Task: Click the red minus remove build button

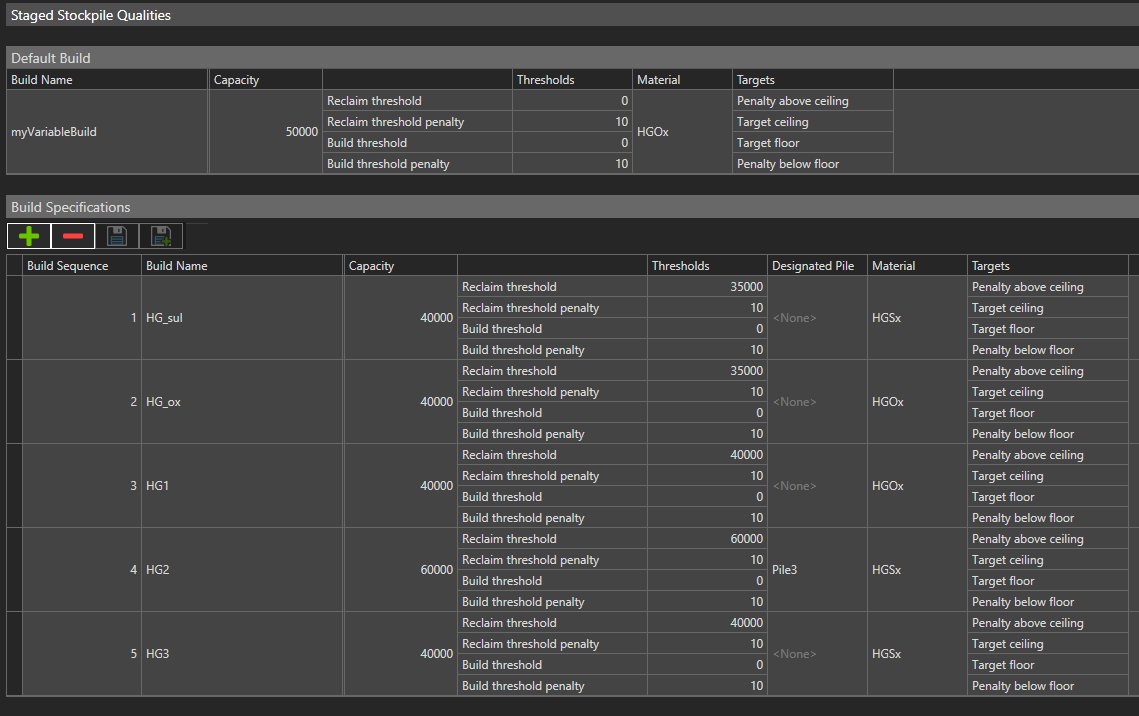Action: [x=73, y=237]
